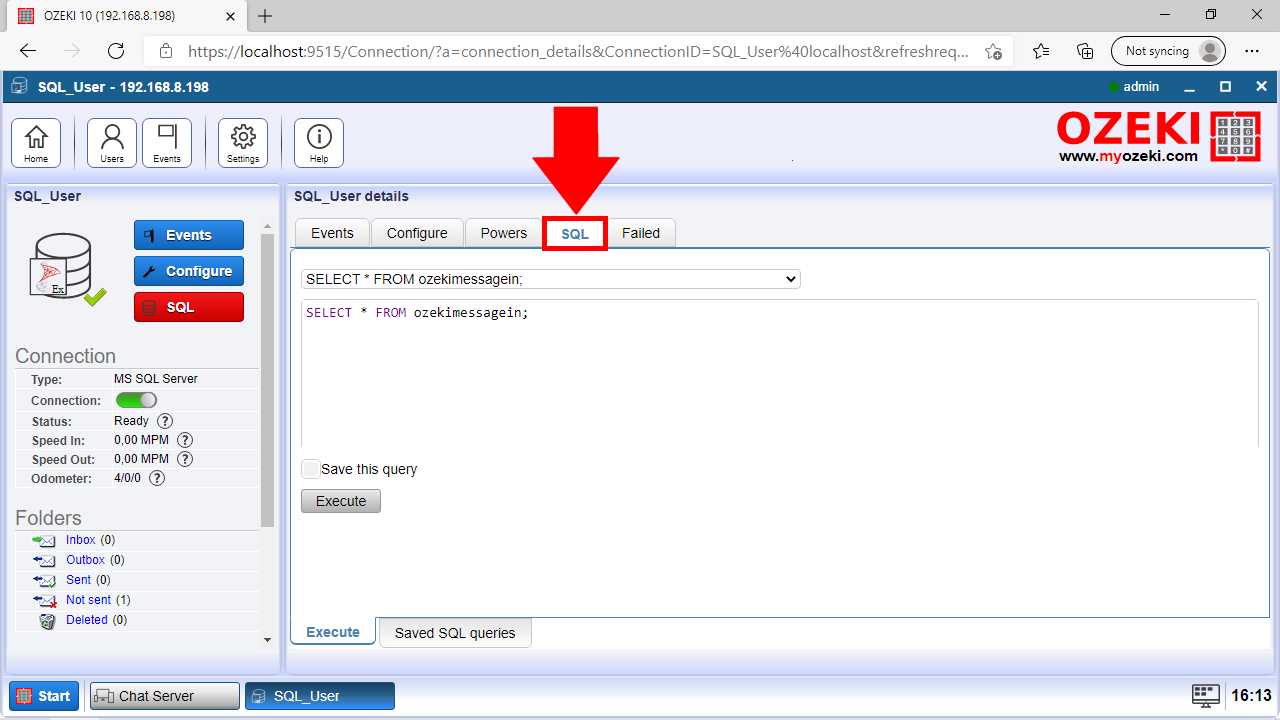
Task: Open the Ozeki Start menu
Action: click(x=44, y=696)
